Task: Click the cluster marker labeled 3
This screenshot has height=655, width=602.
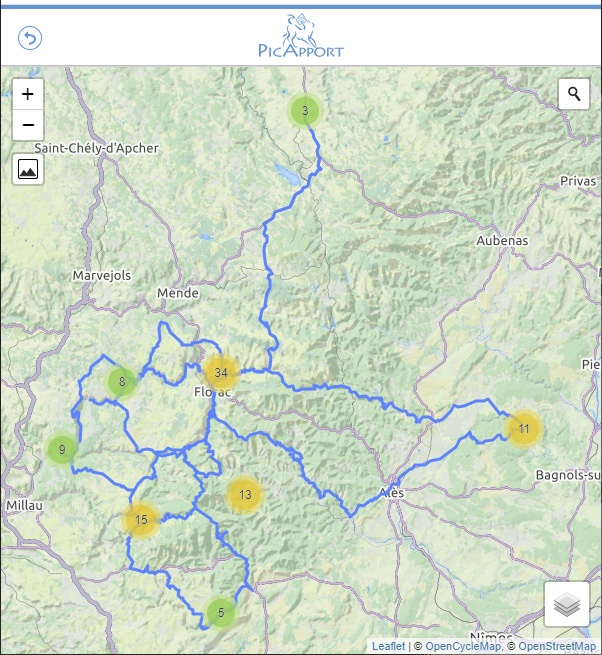Action: 304,110
